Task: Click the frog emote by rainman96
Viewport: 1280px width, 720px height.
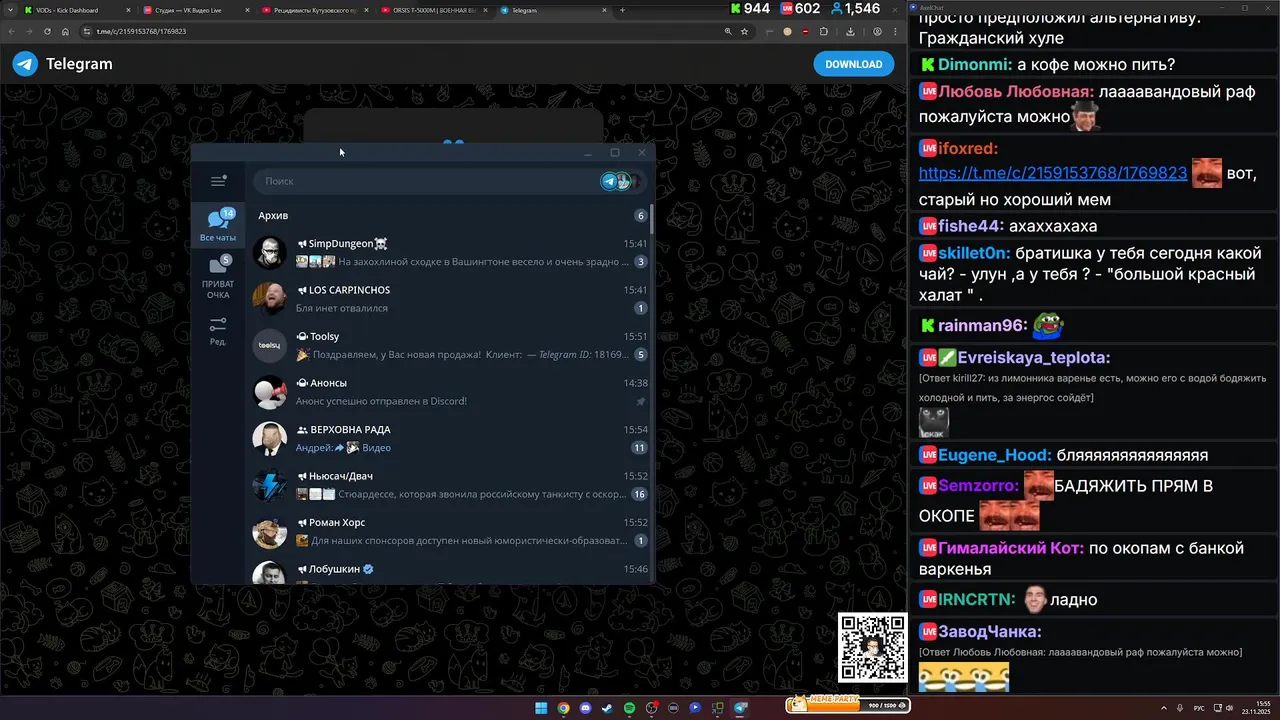Action: point(1048,325)
